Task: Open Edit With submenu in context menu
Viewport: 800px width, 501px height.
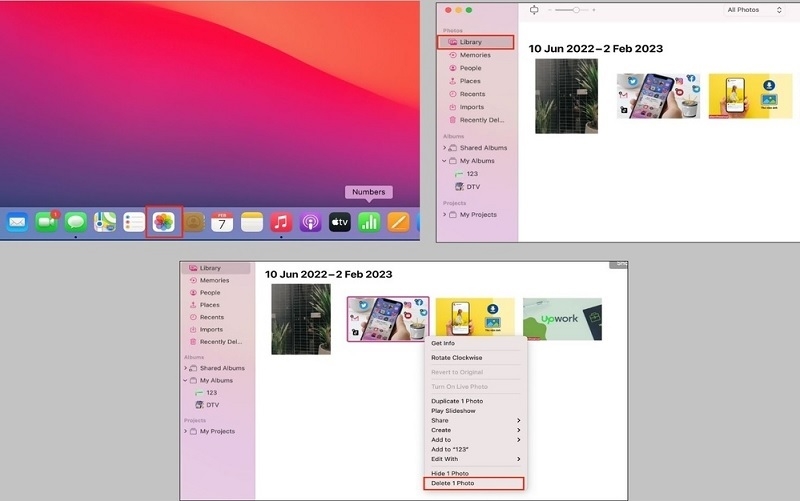Action: point(474,459)
